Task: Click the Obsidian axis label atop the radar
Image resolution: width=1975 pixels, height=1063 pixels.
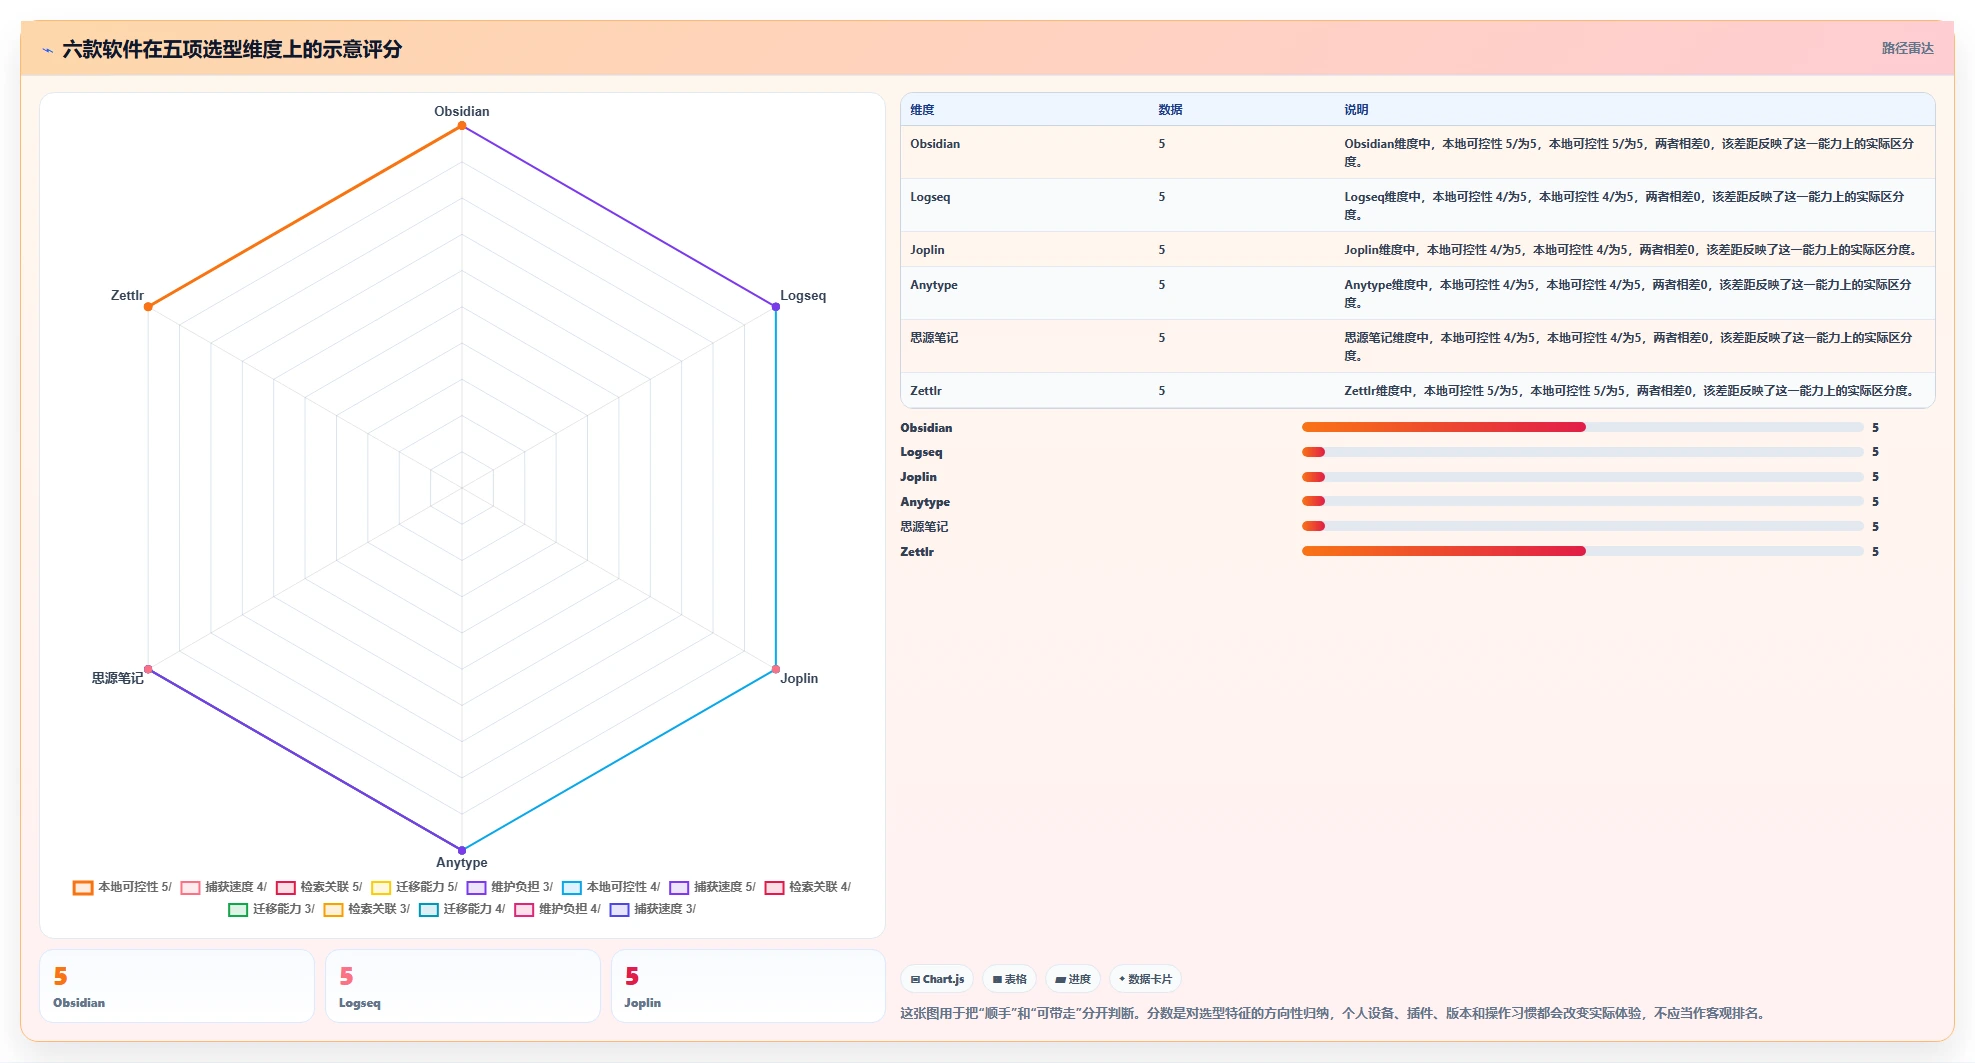Action: coord(462,111)
